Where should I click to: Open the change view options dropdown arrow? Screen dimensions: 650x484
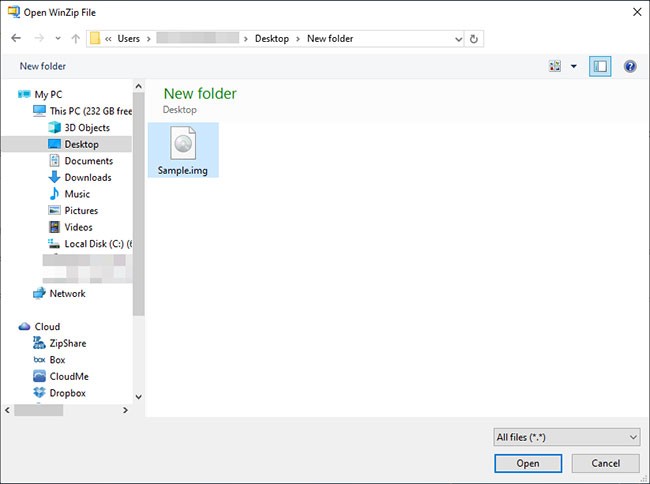[574, 67]
